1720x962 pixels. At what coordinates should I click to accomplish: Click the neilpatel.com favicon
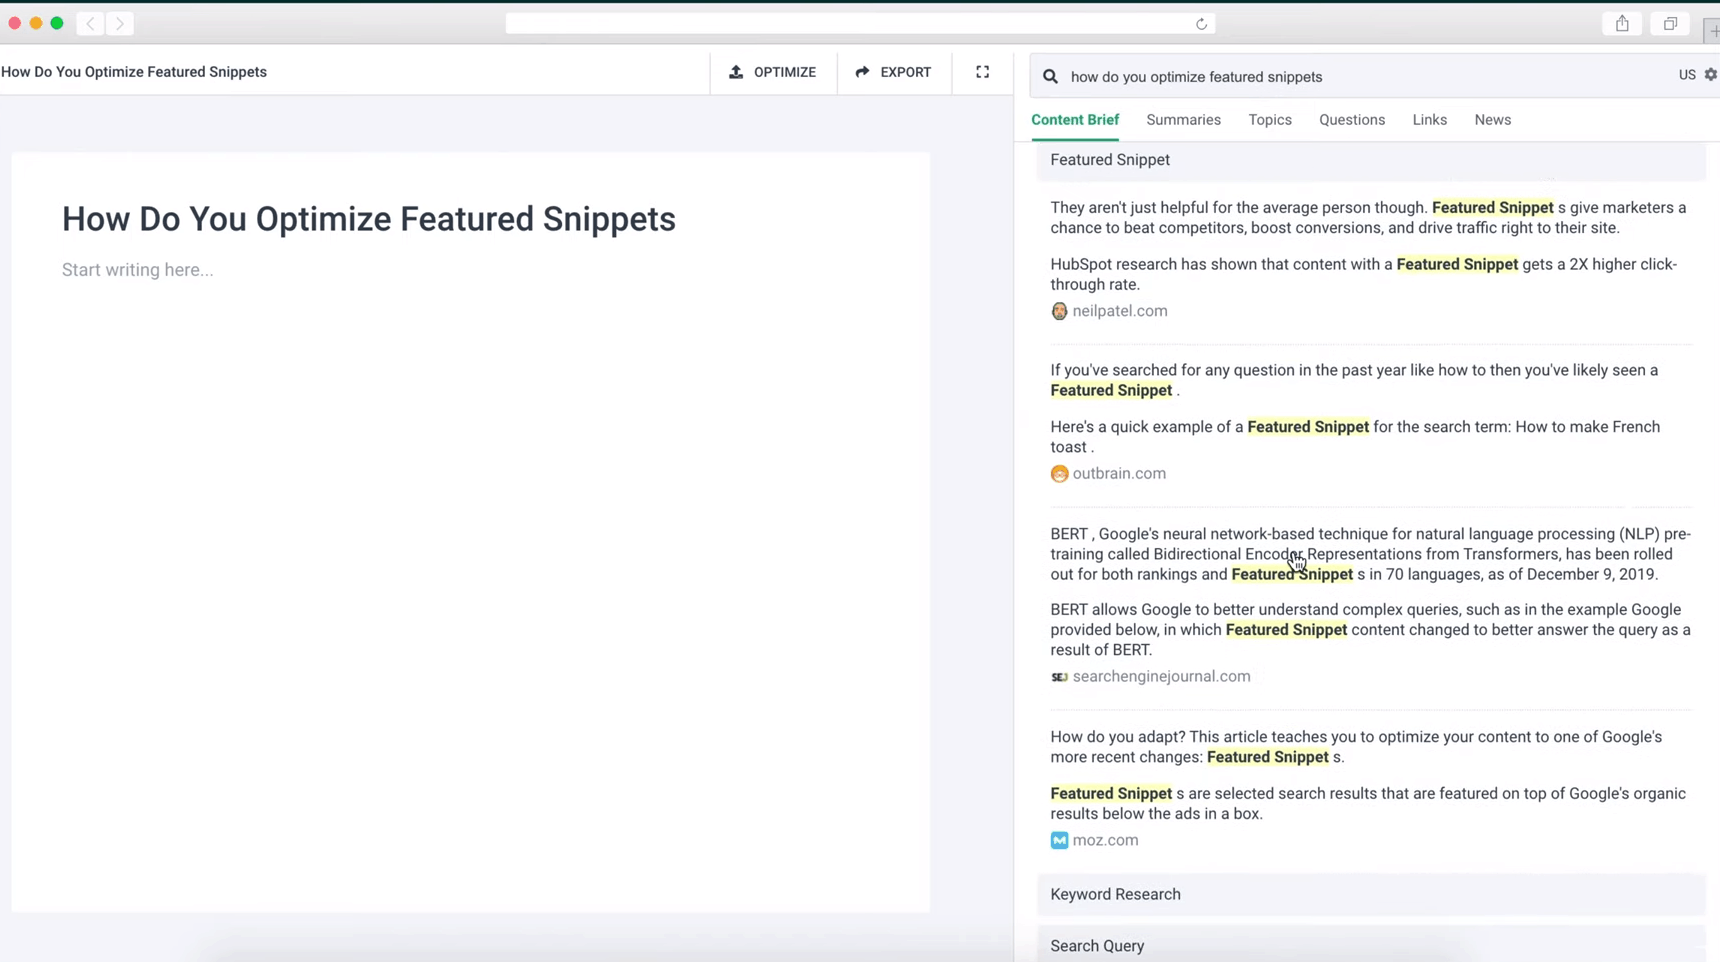pyautogui.click(x=1059, y=311)
